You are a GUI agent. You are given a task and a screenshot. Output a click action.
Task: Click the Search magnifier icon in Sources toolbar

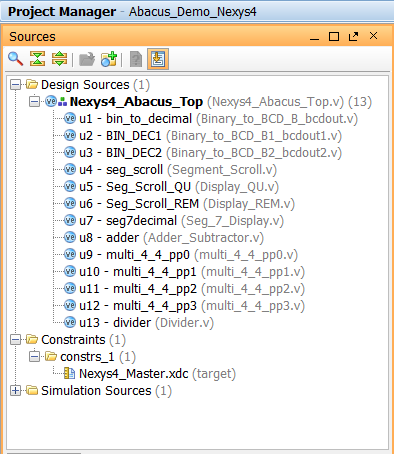tap(15, 59)
